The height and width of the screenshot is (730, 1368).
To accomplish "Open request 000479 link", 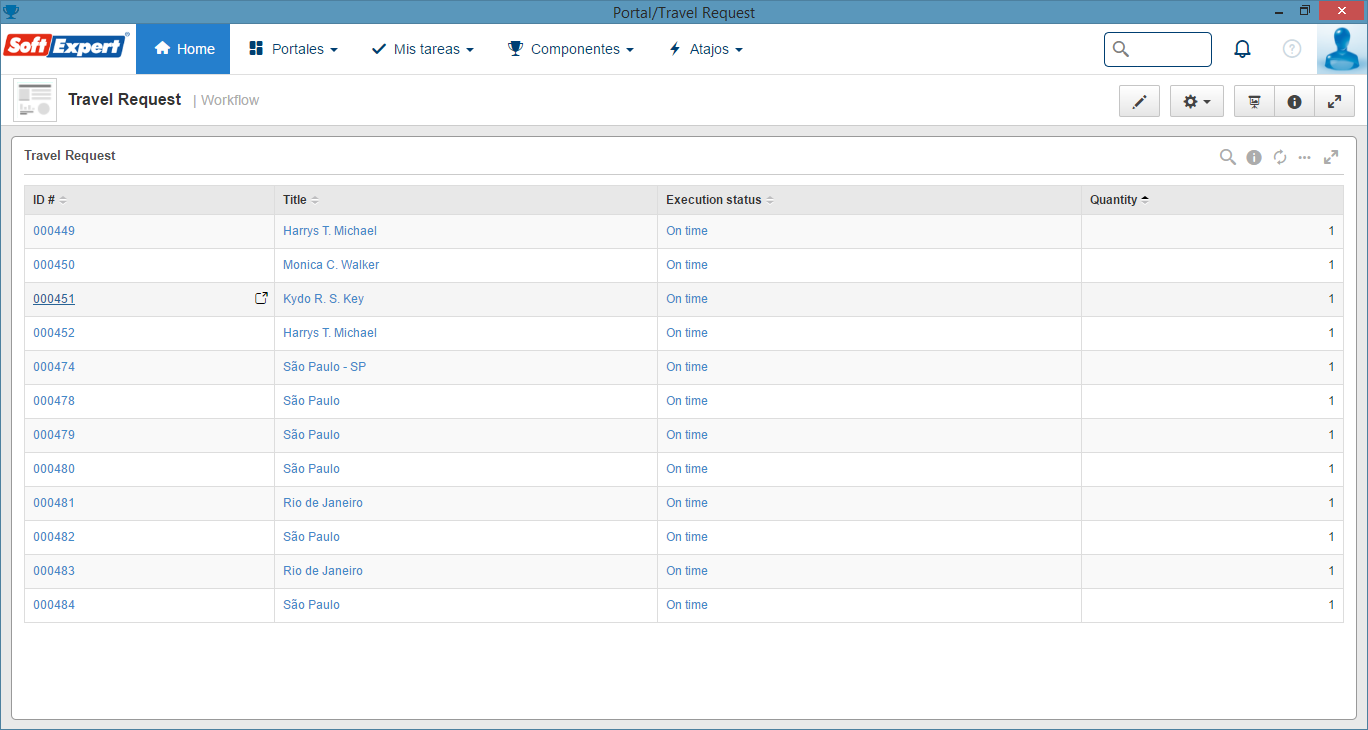I will click(54, 435).
